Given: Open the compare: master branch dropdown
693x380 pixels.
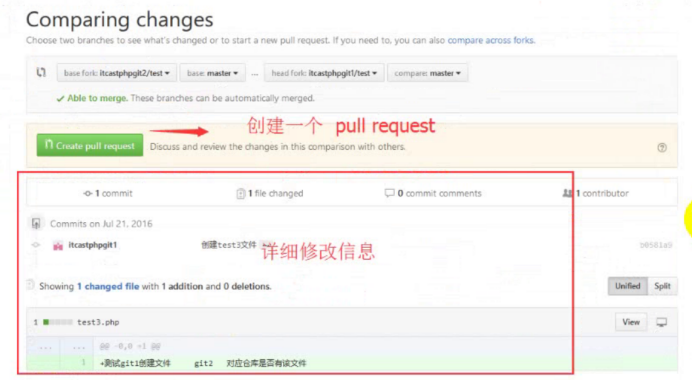Looking at the screenshot, I should [x=427, y=73].
